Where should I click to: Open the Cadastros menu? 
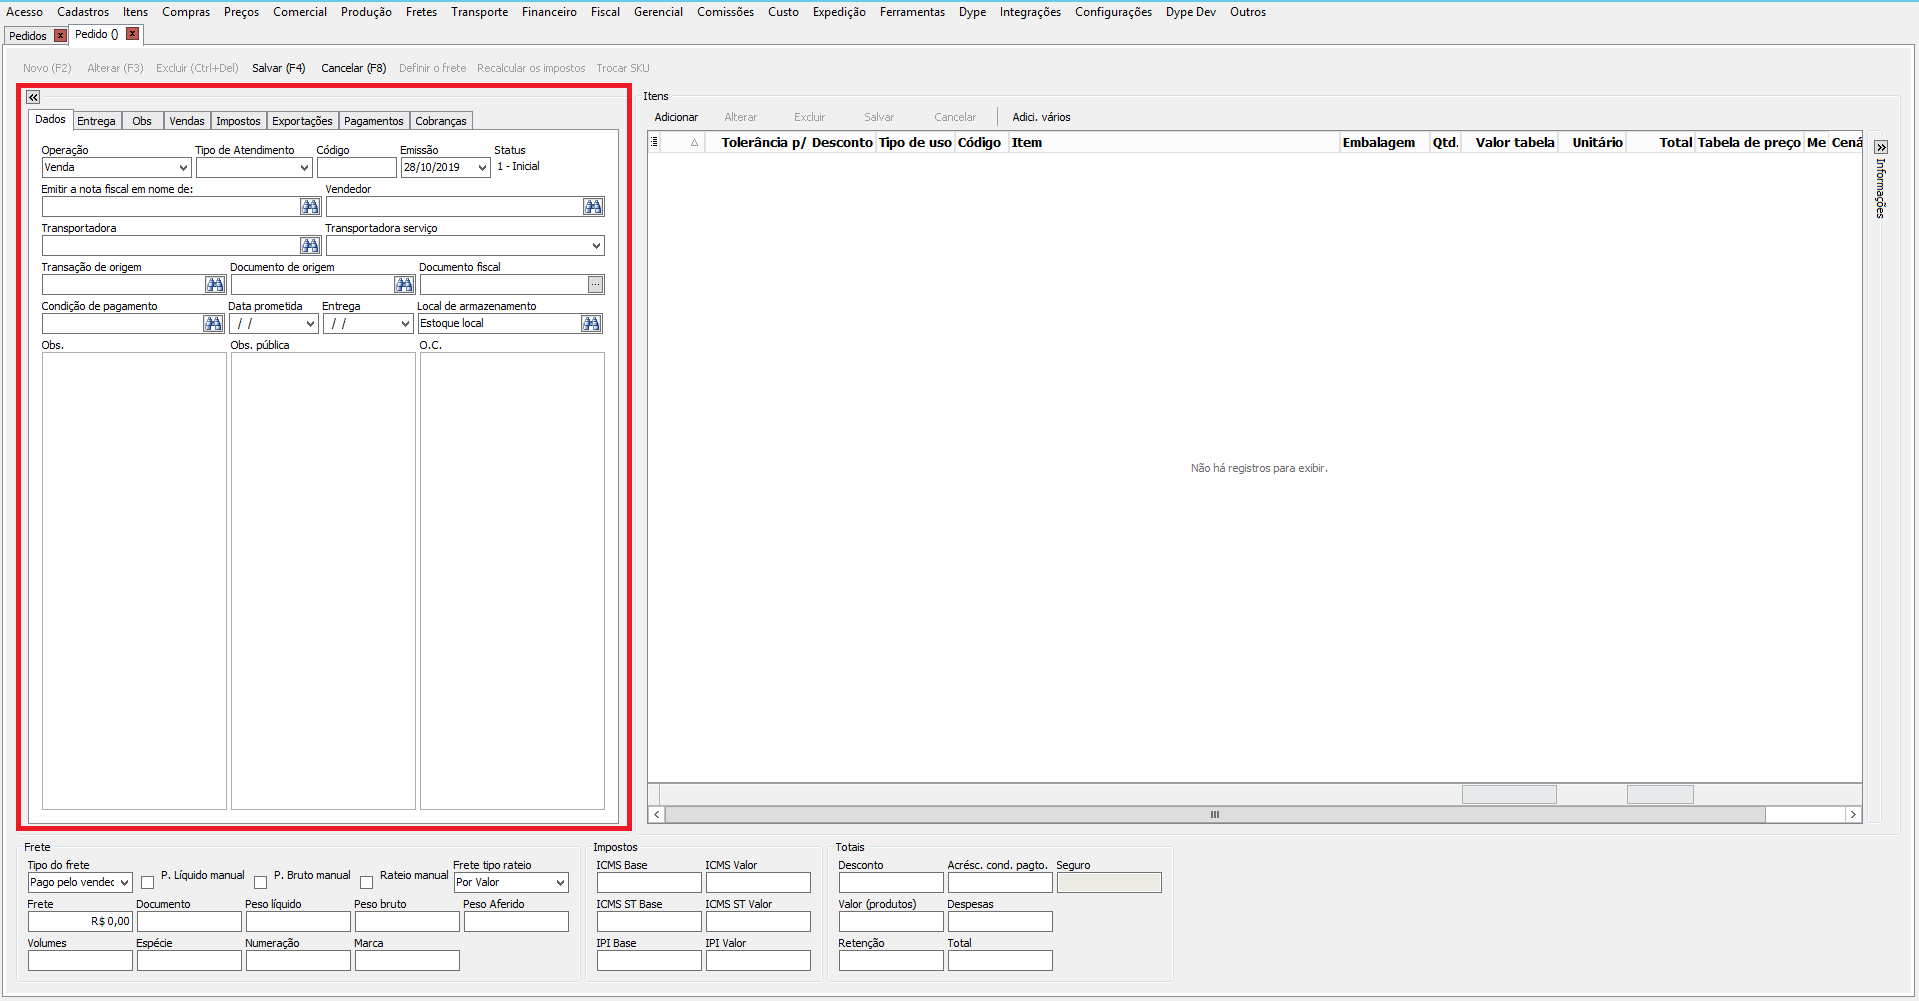[83, 12]
